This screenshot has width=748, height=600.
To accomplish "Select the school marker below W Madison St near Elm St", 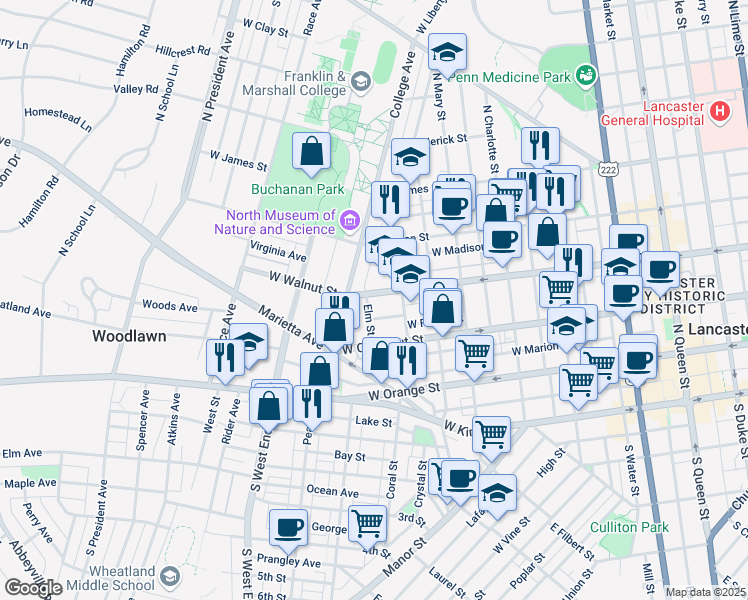I will (410, 274).
